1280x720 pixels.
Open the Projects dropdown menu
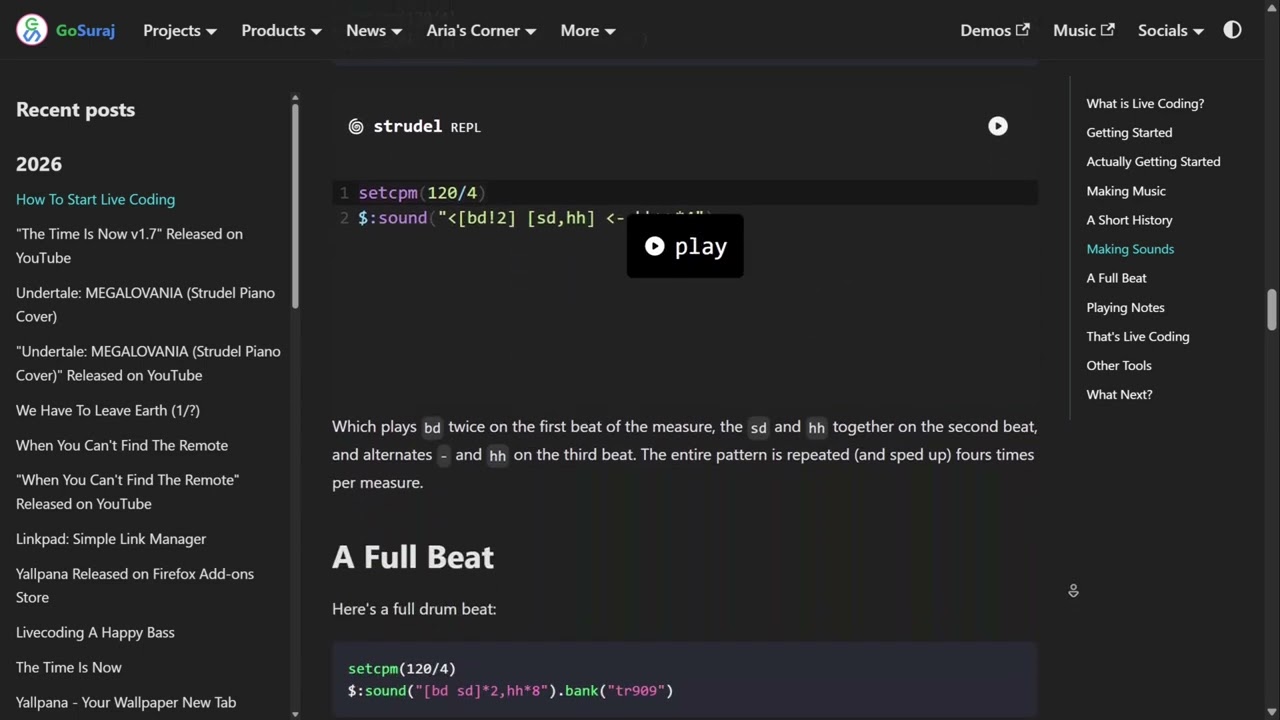tap(180, 30)
